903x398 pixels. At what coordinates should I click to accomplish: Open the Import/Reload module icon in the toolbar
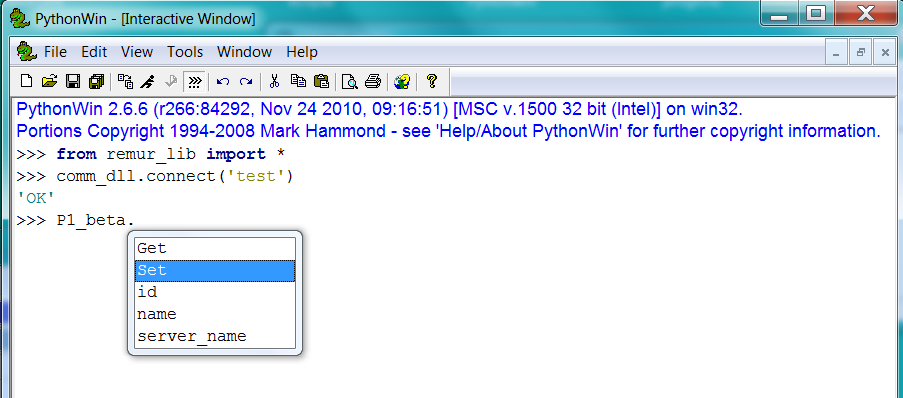125,81
